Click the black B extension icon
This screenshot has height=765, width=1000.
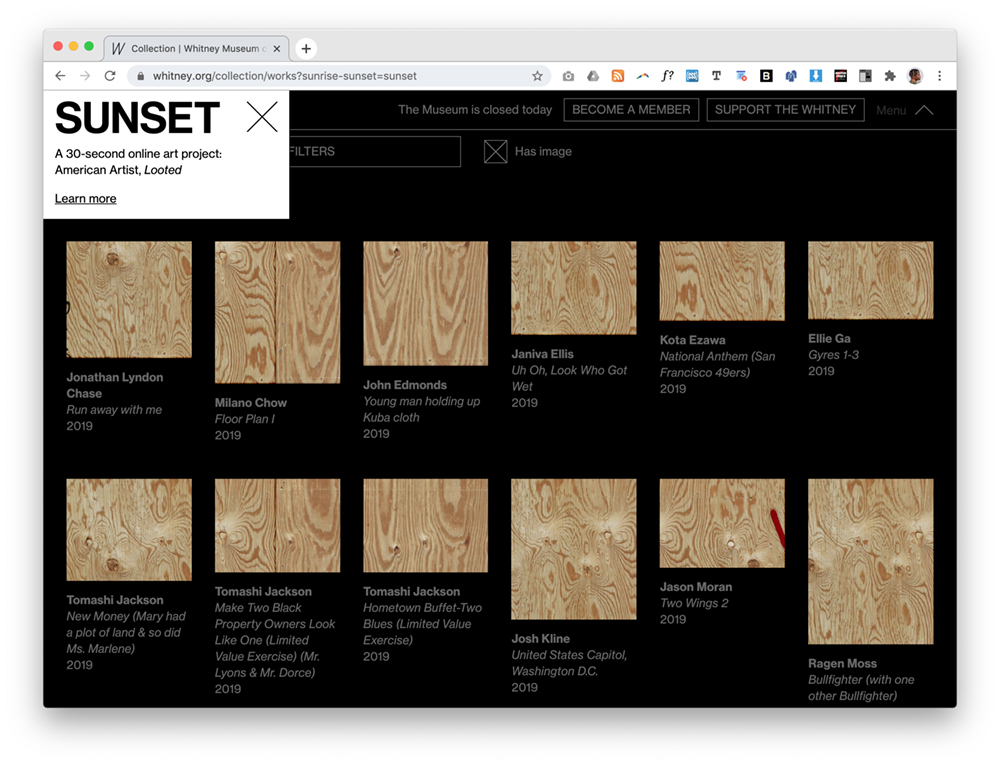(766, 76)
